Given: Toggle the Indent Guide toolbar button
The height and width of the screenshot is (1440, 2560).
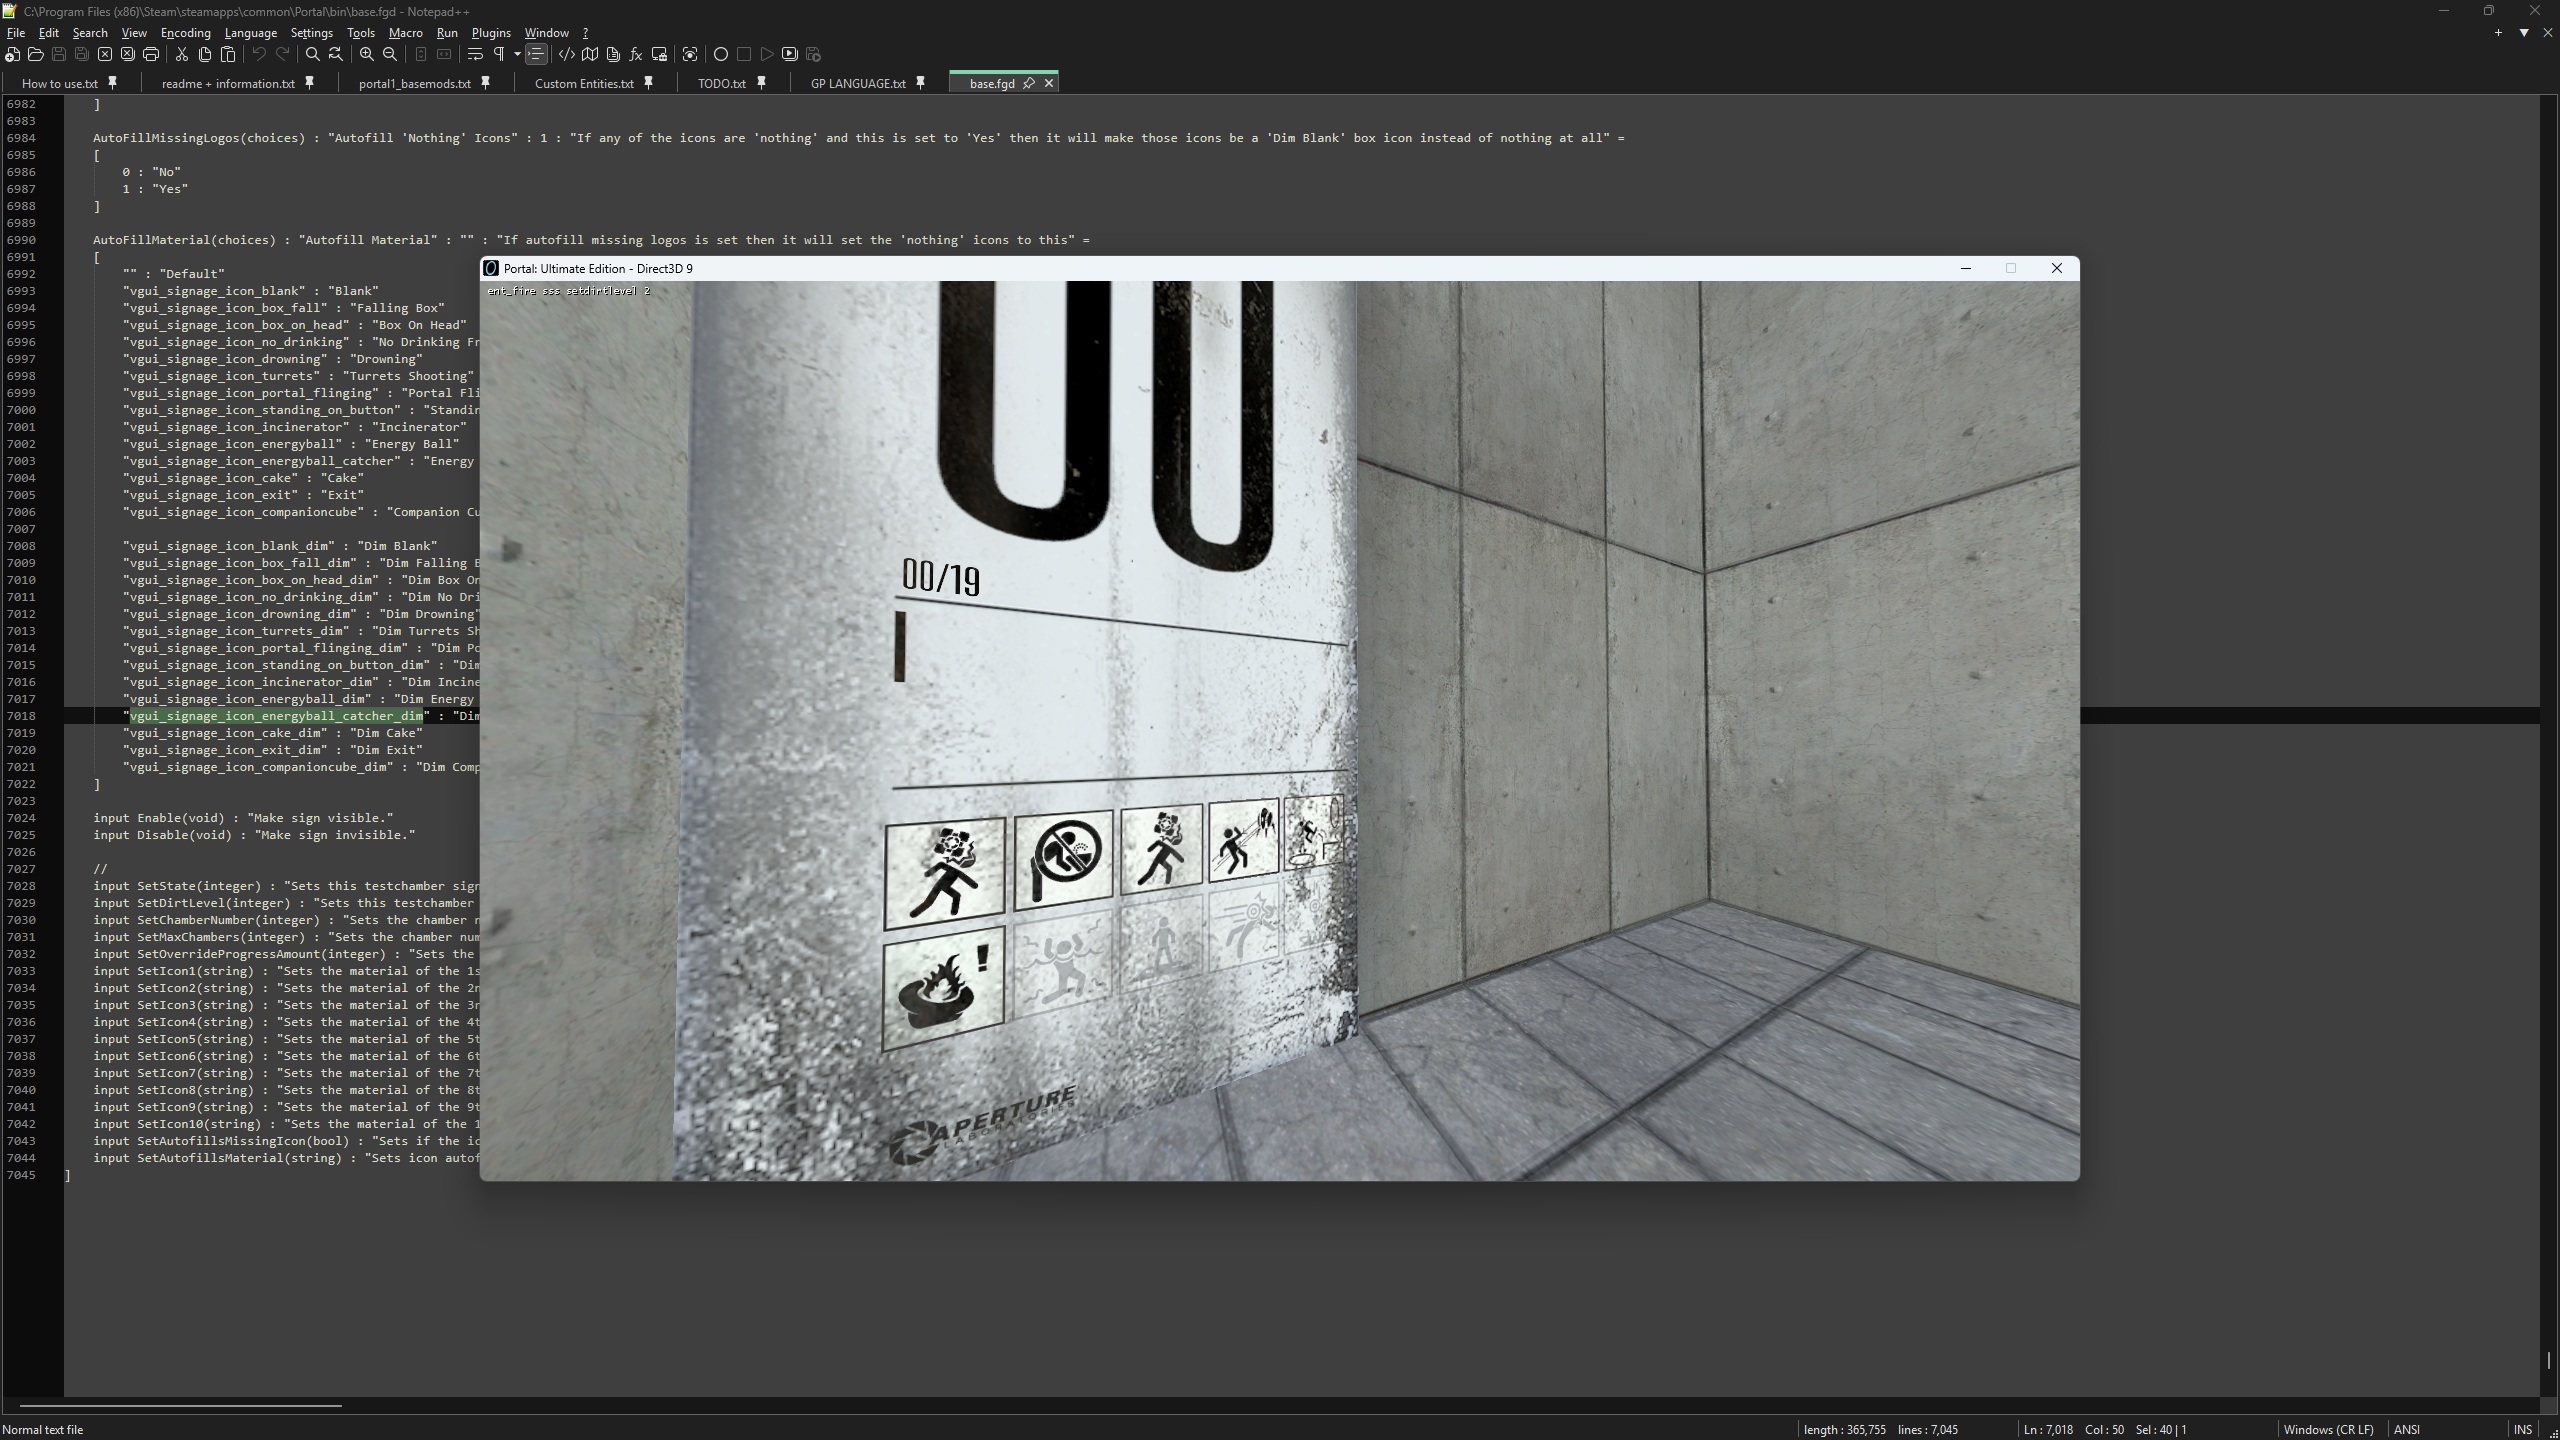Looking at the screenshot, I should click(536, 54).
